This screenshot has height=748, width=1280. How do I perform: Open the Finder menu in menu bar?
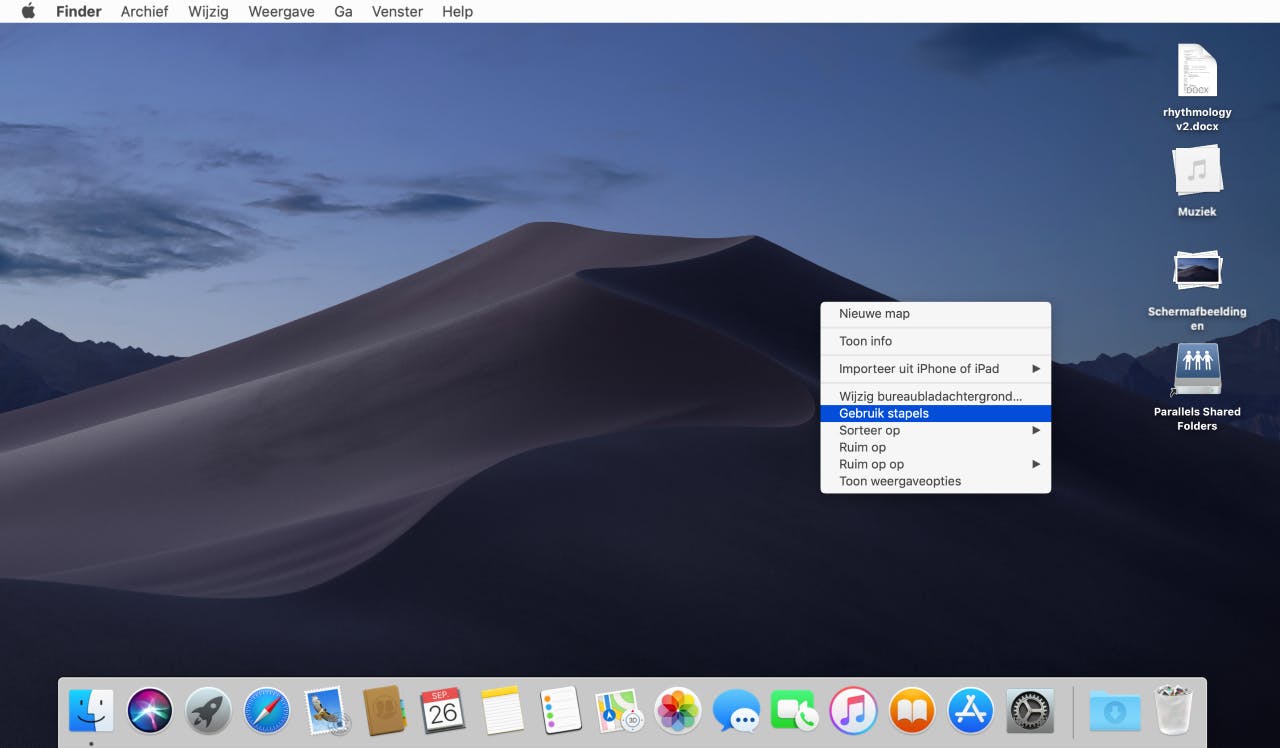pos(78,12)
